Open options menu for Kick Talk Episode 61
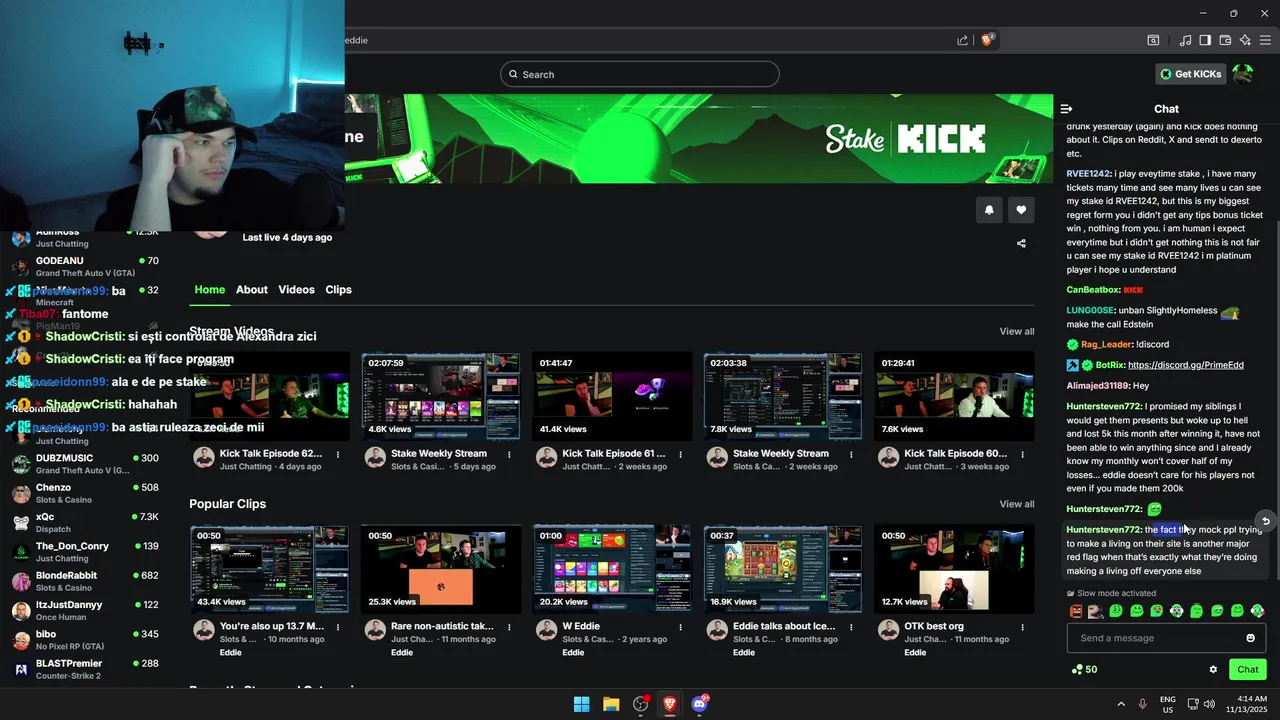1280x720 pixels. 680,454
